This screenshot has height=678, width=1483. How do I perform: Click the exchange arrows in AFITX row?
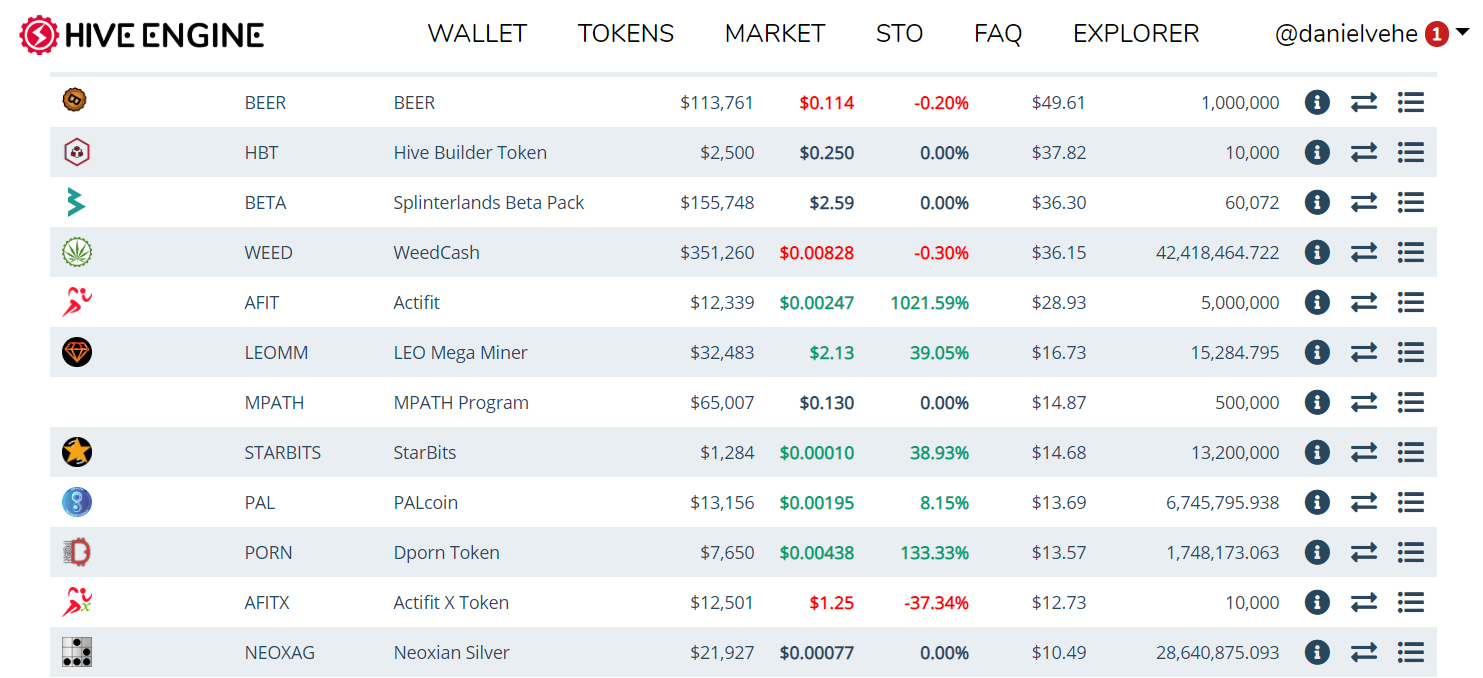click(1364, 602)
